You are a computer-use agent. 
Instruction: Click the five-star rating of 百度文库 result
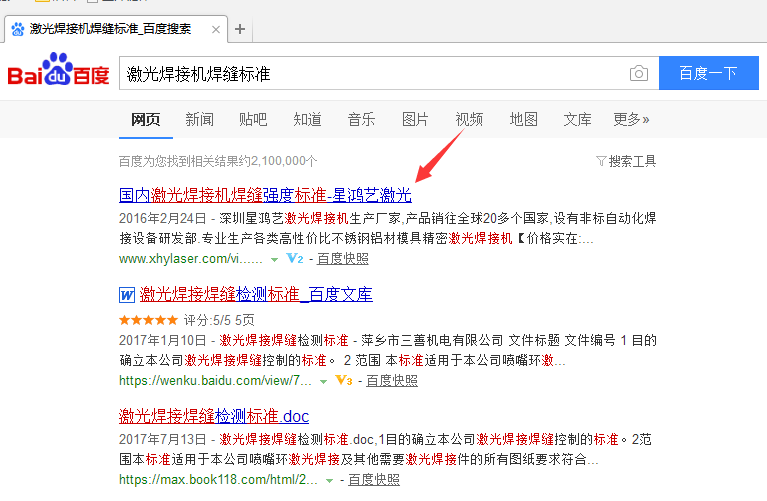tap(148, 320)
